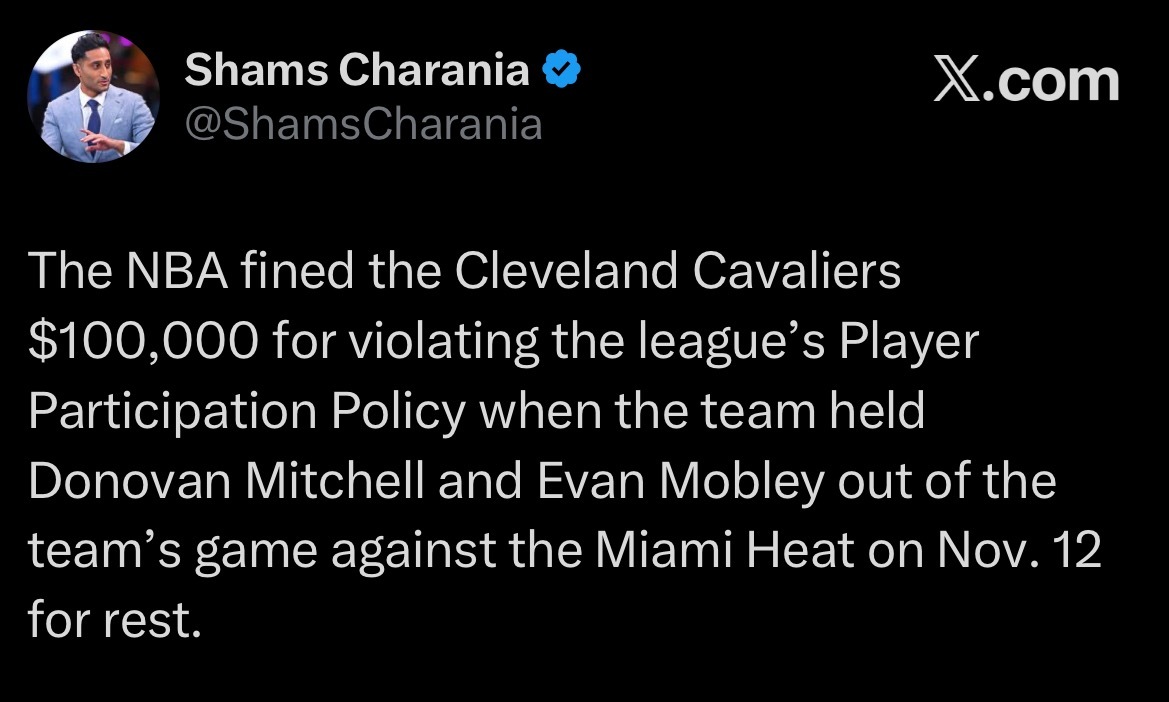Click Participation Policy text

[x=247, y=411]
